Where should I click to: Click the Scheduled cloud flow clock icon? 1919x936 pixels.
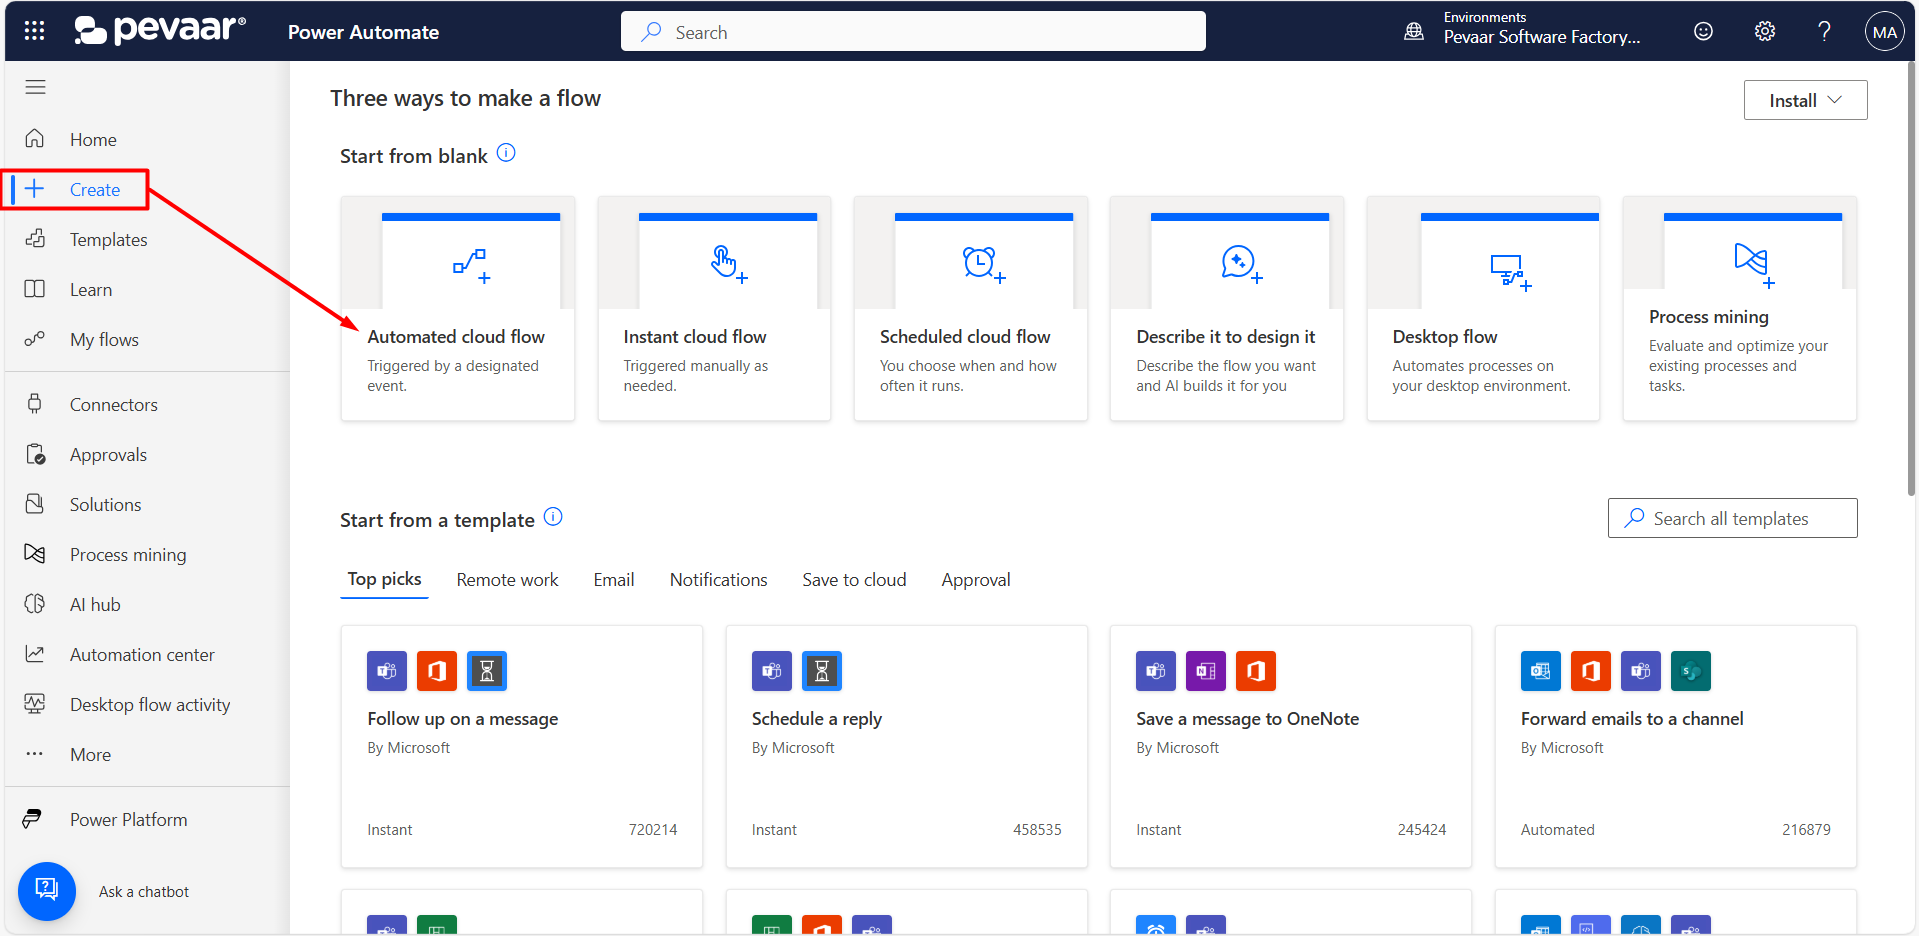[x=984, y=264]
